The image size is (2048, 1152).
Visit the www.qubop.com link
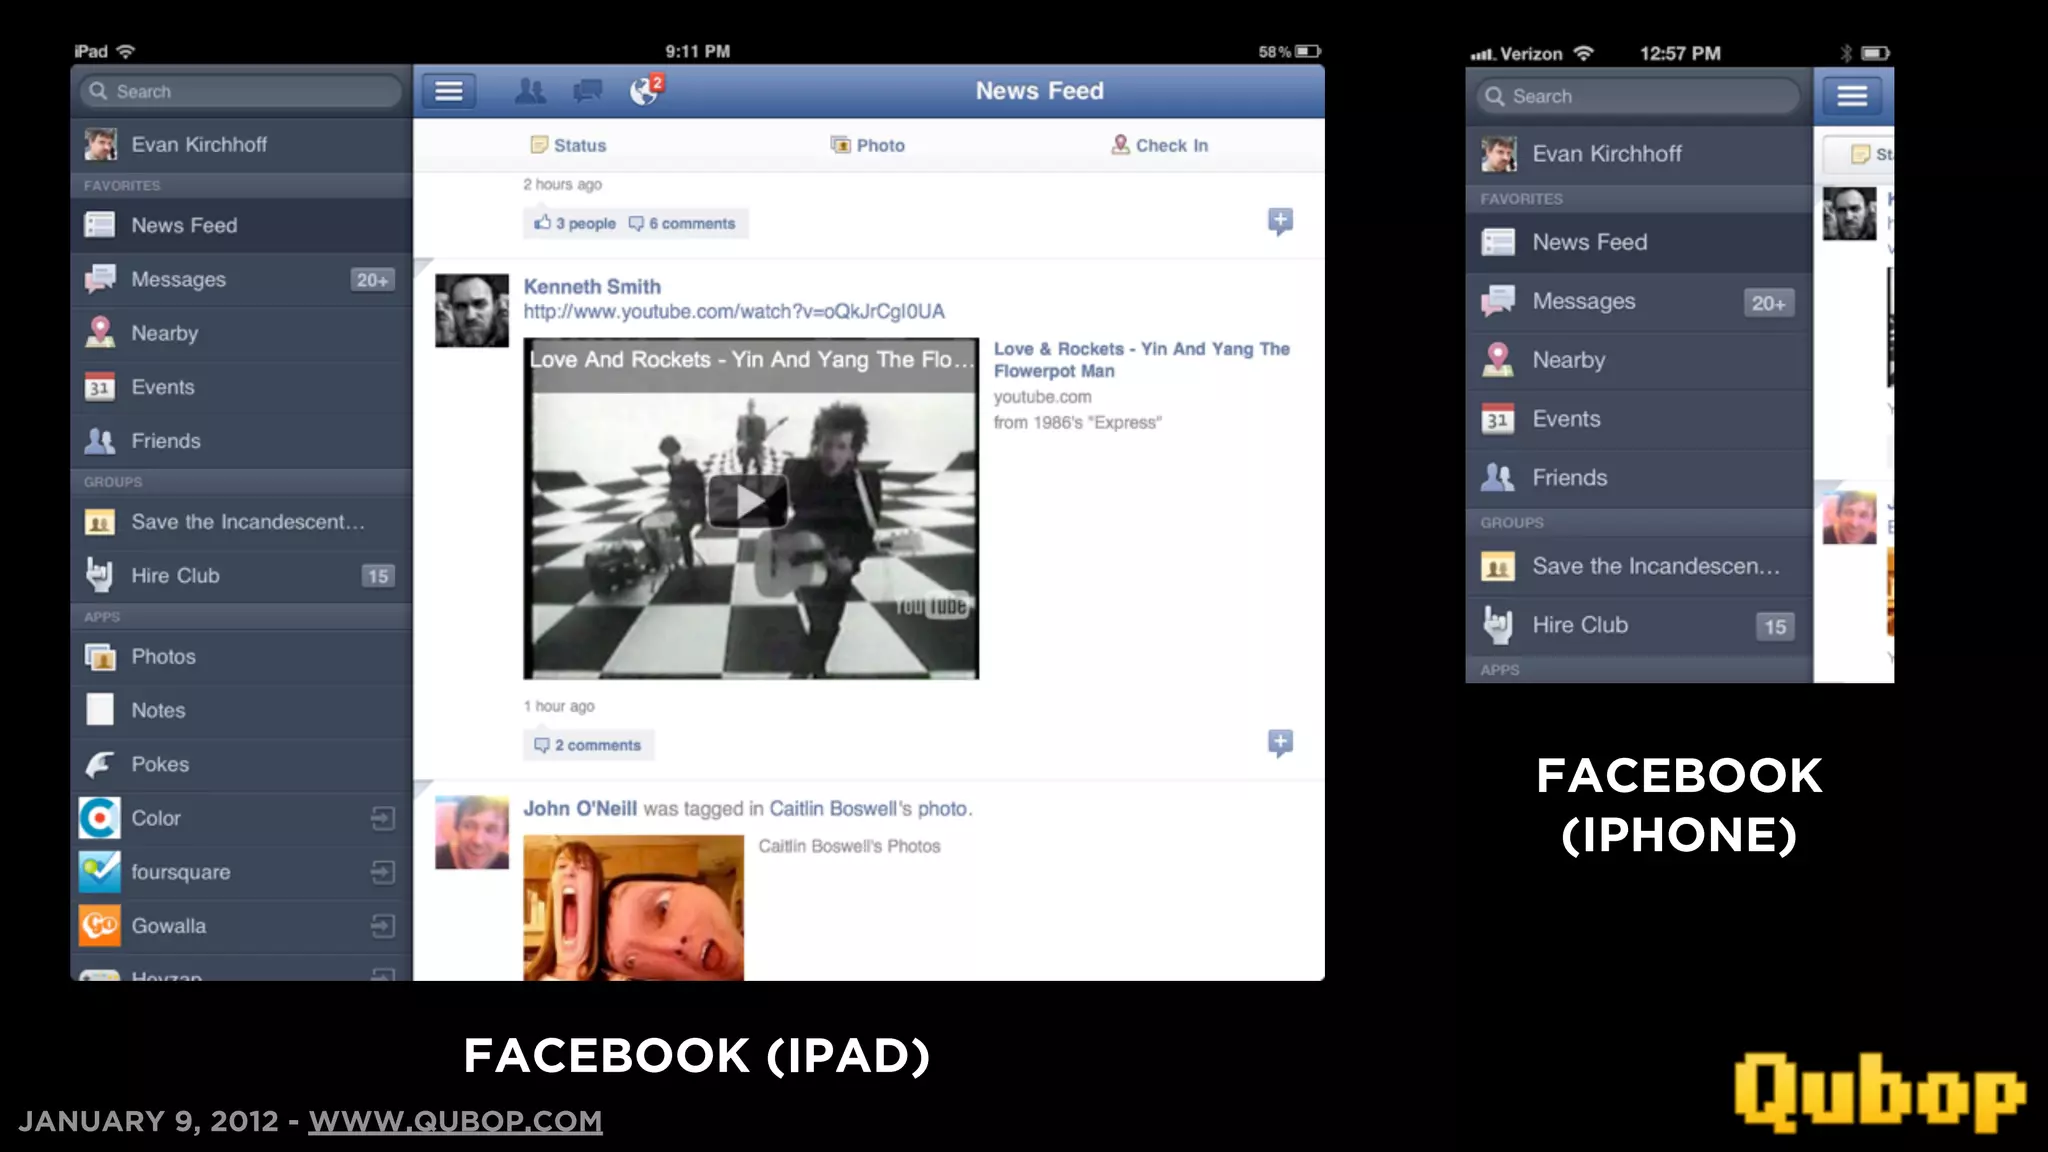[x=455, y=1121]
